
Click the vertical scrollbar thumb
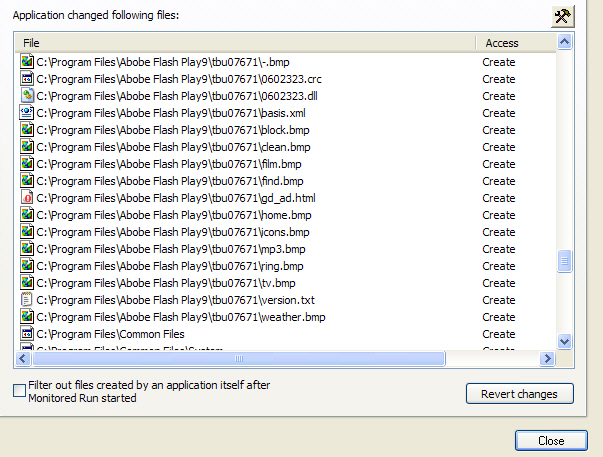tap(565, 261)
